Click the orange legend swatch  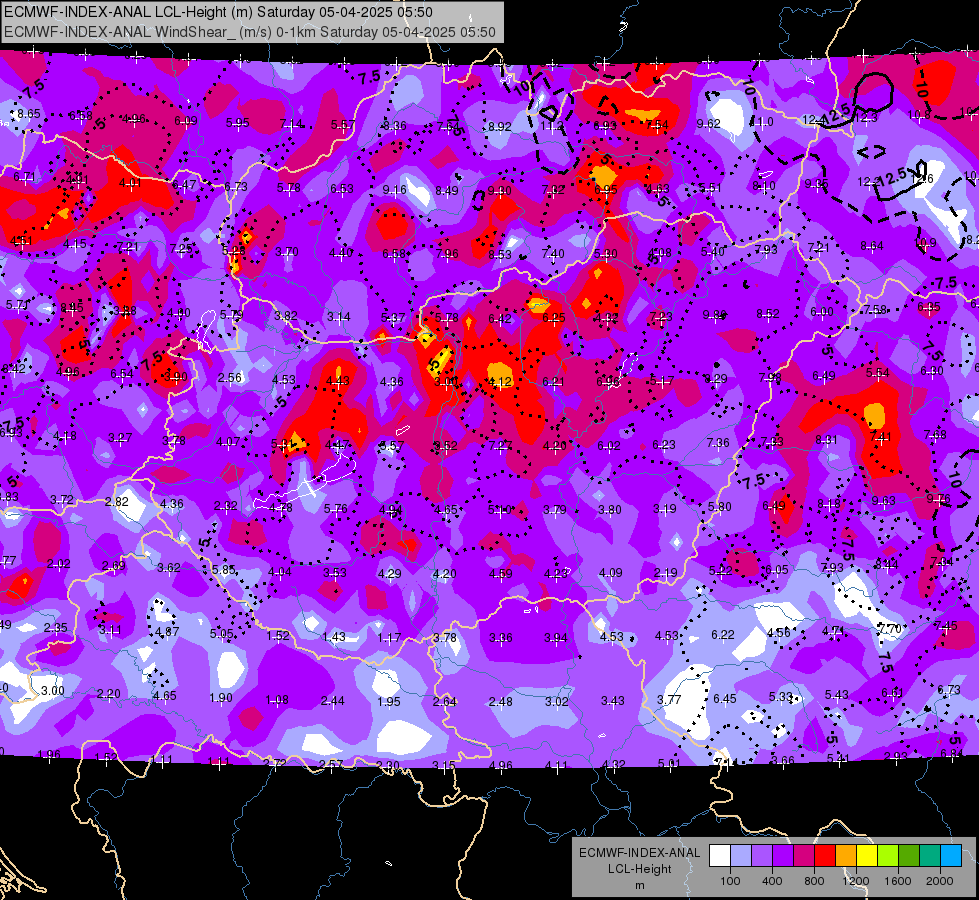coord(846,856)
